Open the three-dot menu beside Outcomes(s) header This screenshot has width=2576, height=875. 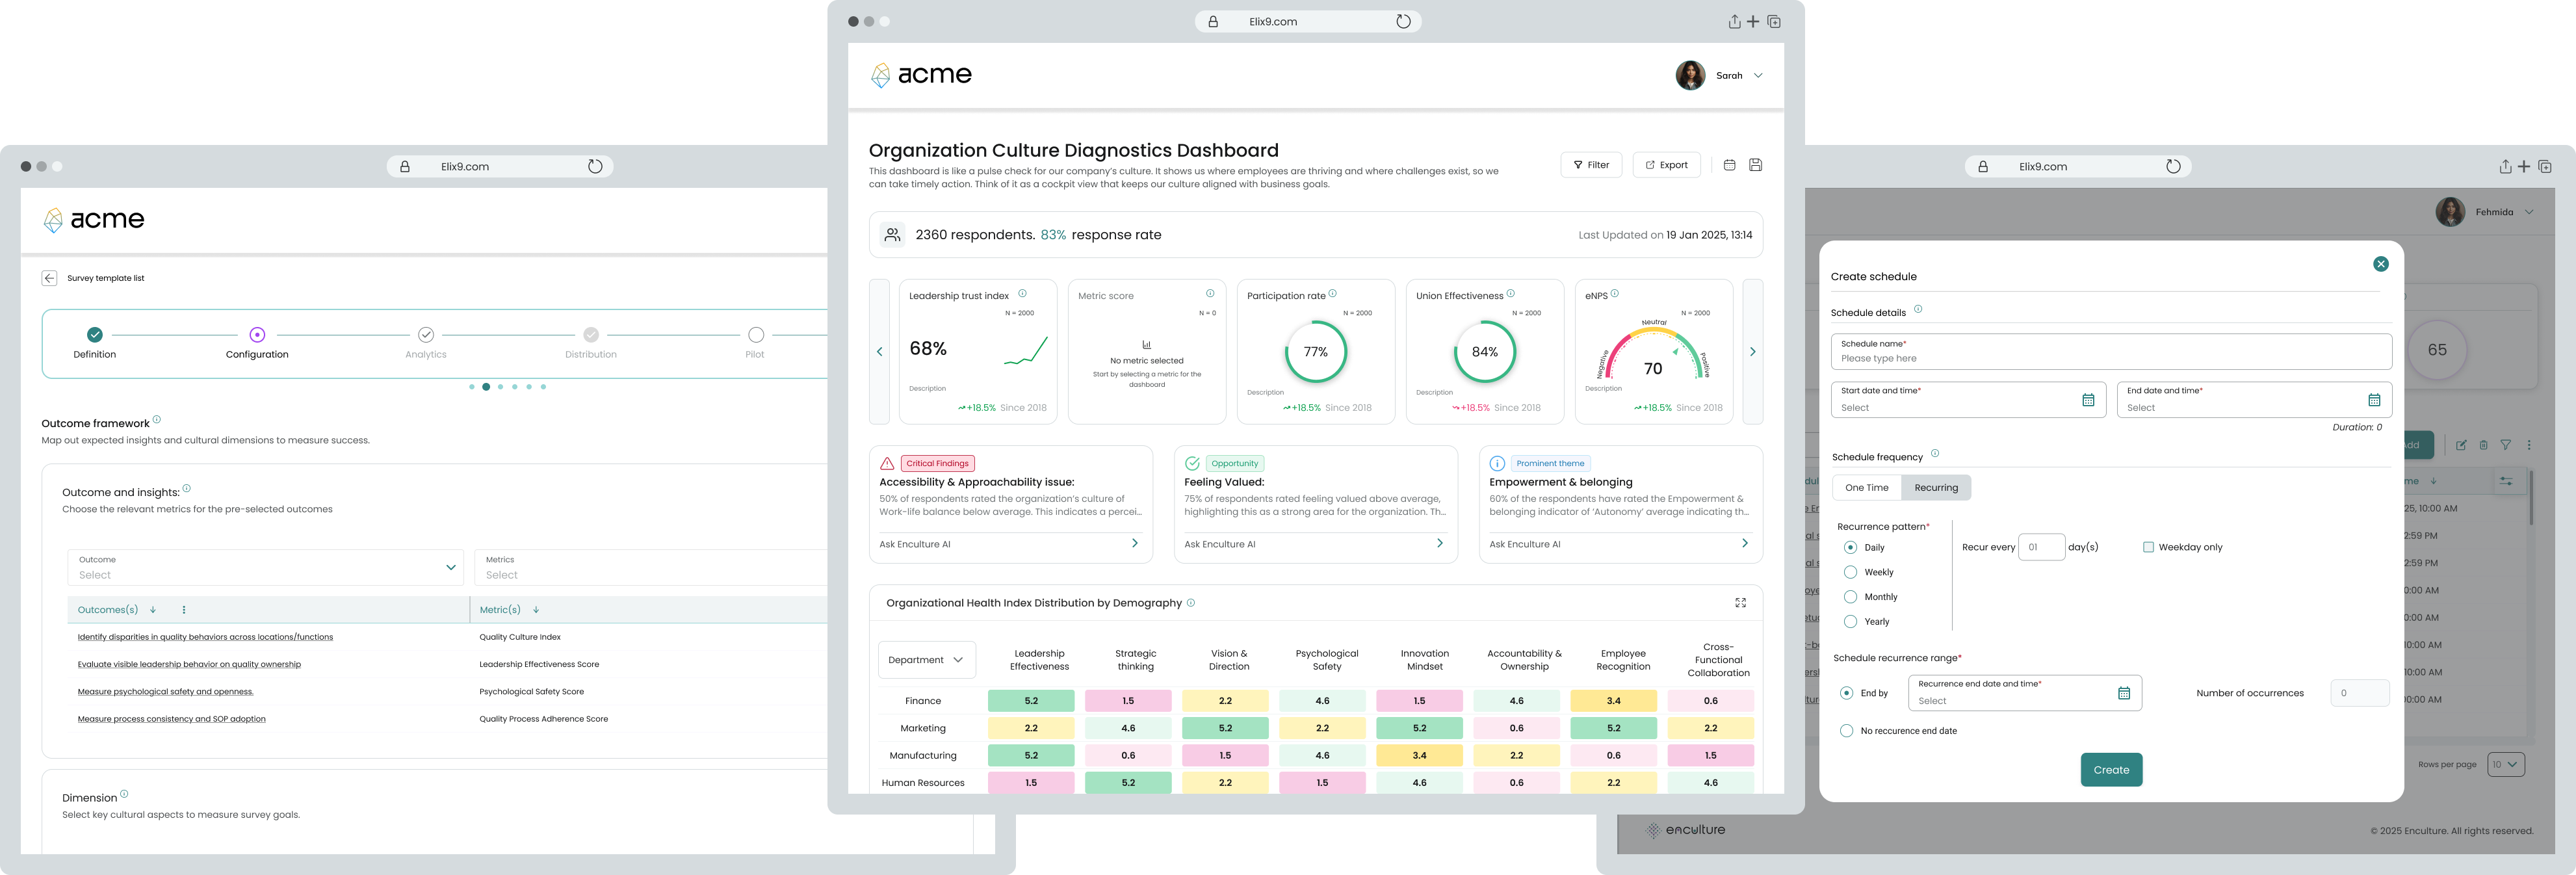[184, 609]
